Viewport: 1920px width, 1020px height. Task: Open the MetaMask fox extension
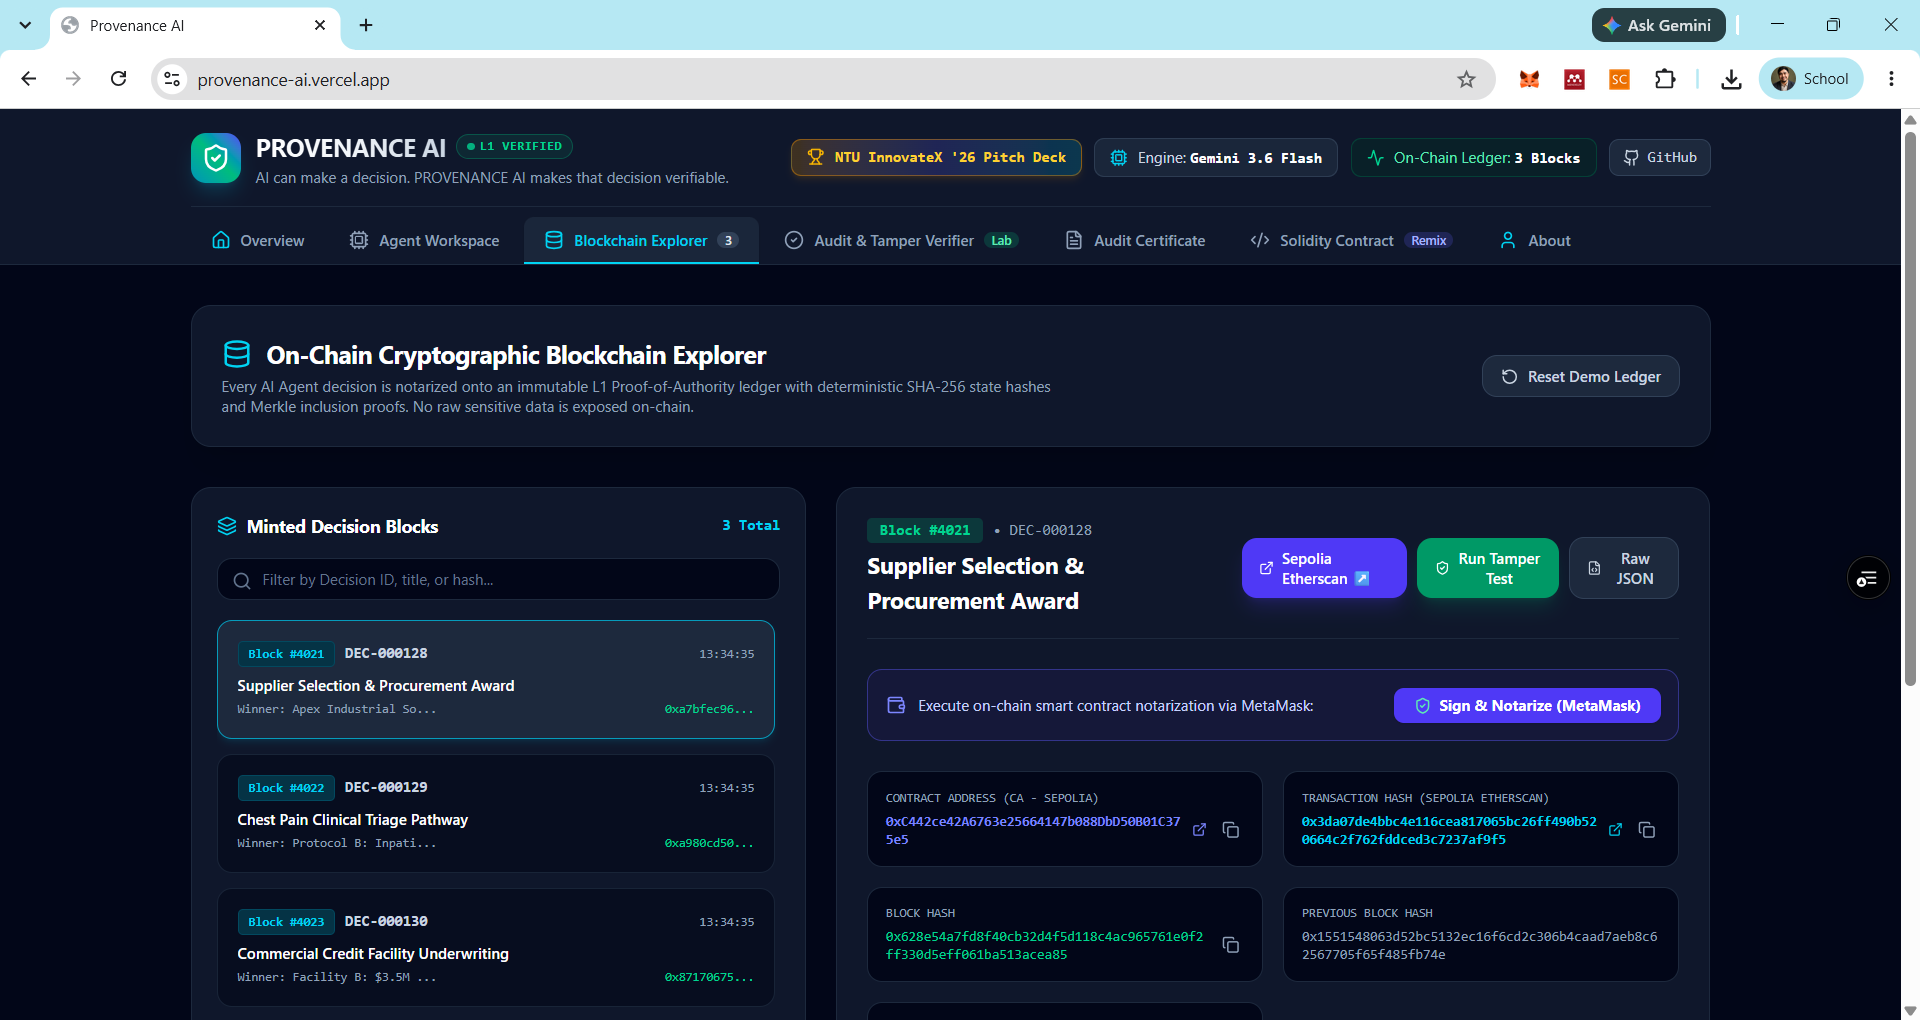click(x=1529, y=79)
